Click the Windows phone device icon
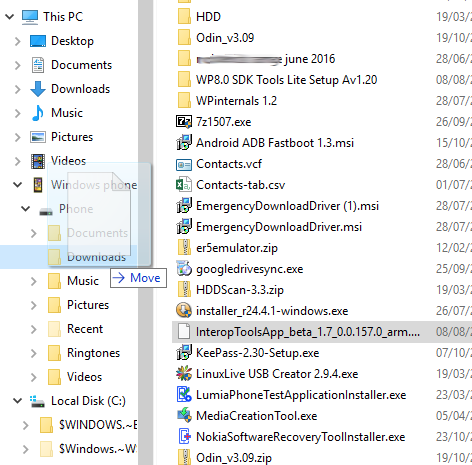The height and width of the screenshot is (465, 472). coord(38,185)
